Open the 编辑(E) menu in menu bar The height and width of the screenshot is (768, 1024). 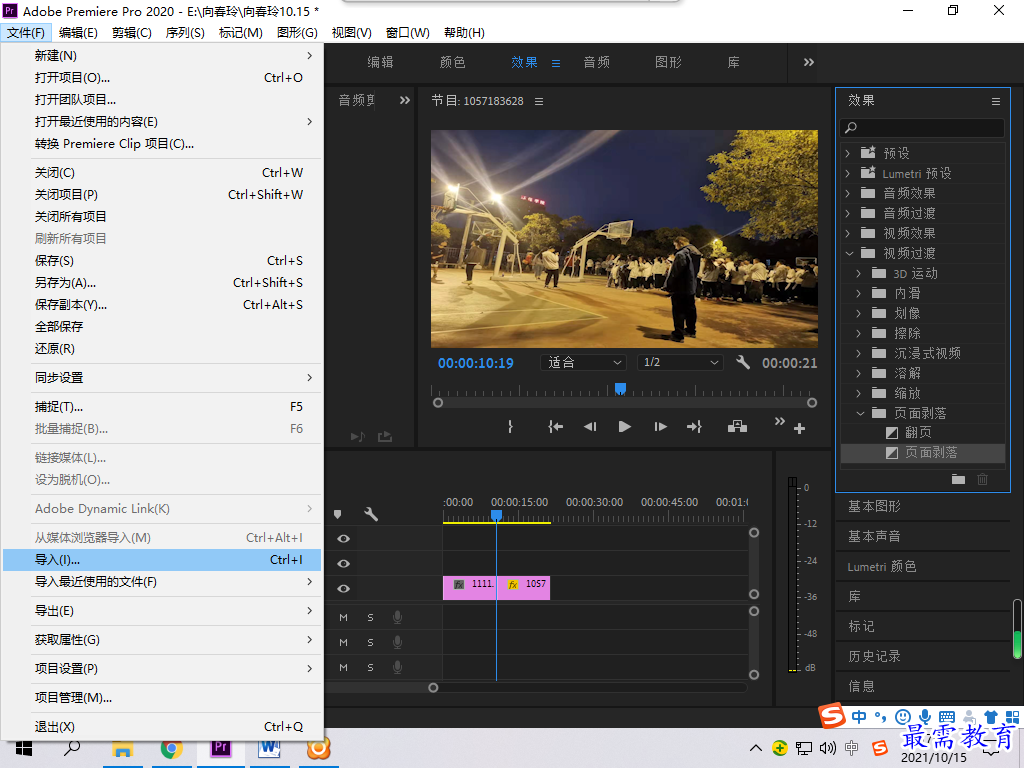coord(78,33)
